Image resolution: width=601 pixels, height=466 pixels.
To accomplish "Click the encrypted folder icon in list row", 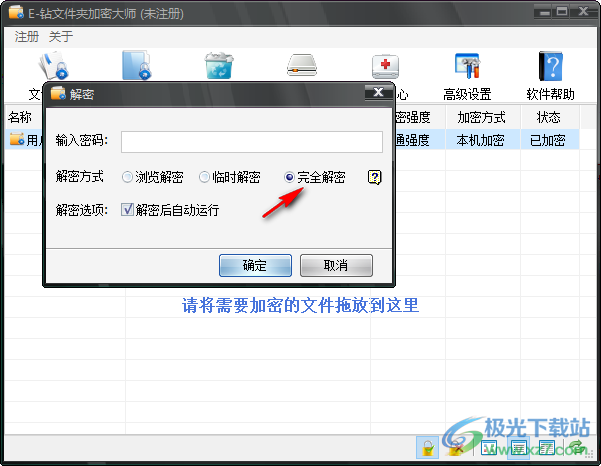I will click(x=17, y=139).
